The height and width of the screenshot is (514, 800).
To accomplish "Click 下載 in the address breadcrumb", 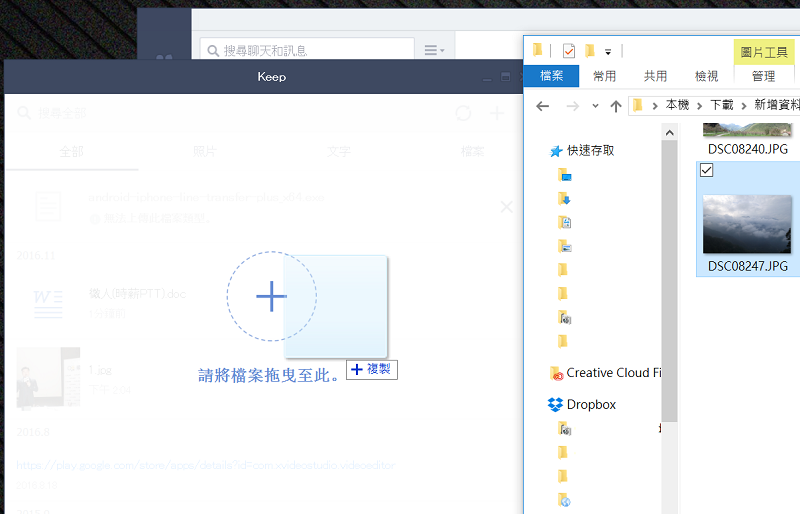I will pos(721,105).
